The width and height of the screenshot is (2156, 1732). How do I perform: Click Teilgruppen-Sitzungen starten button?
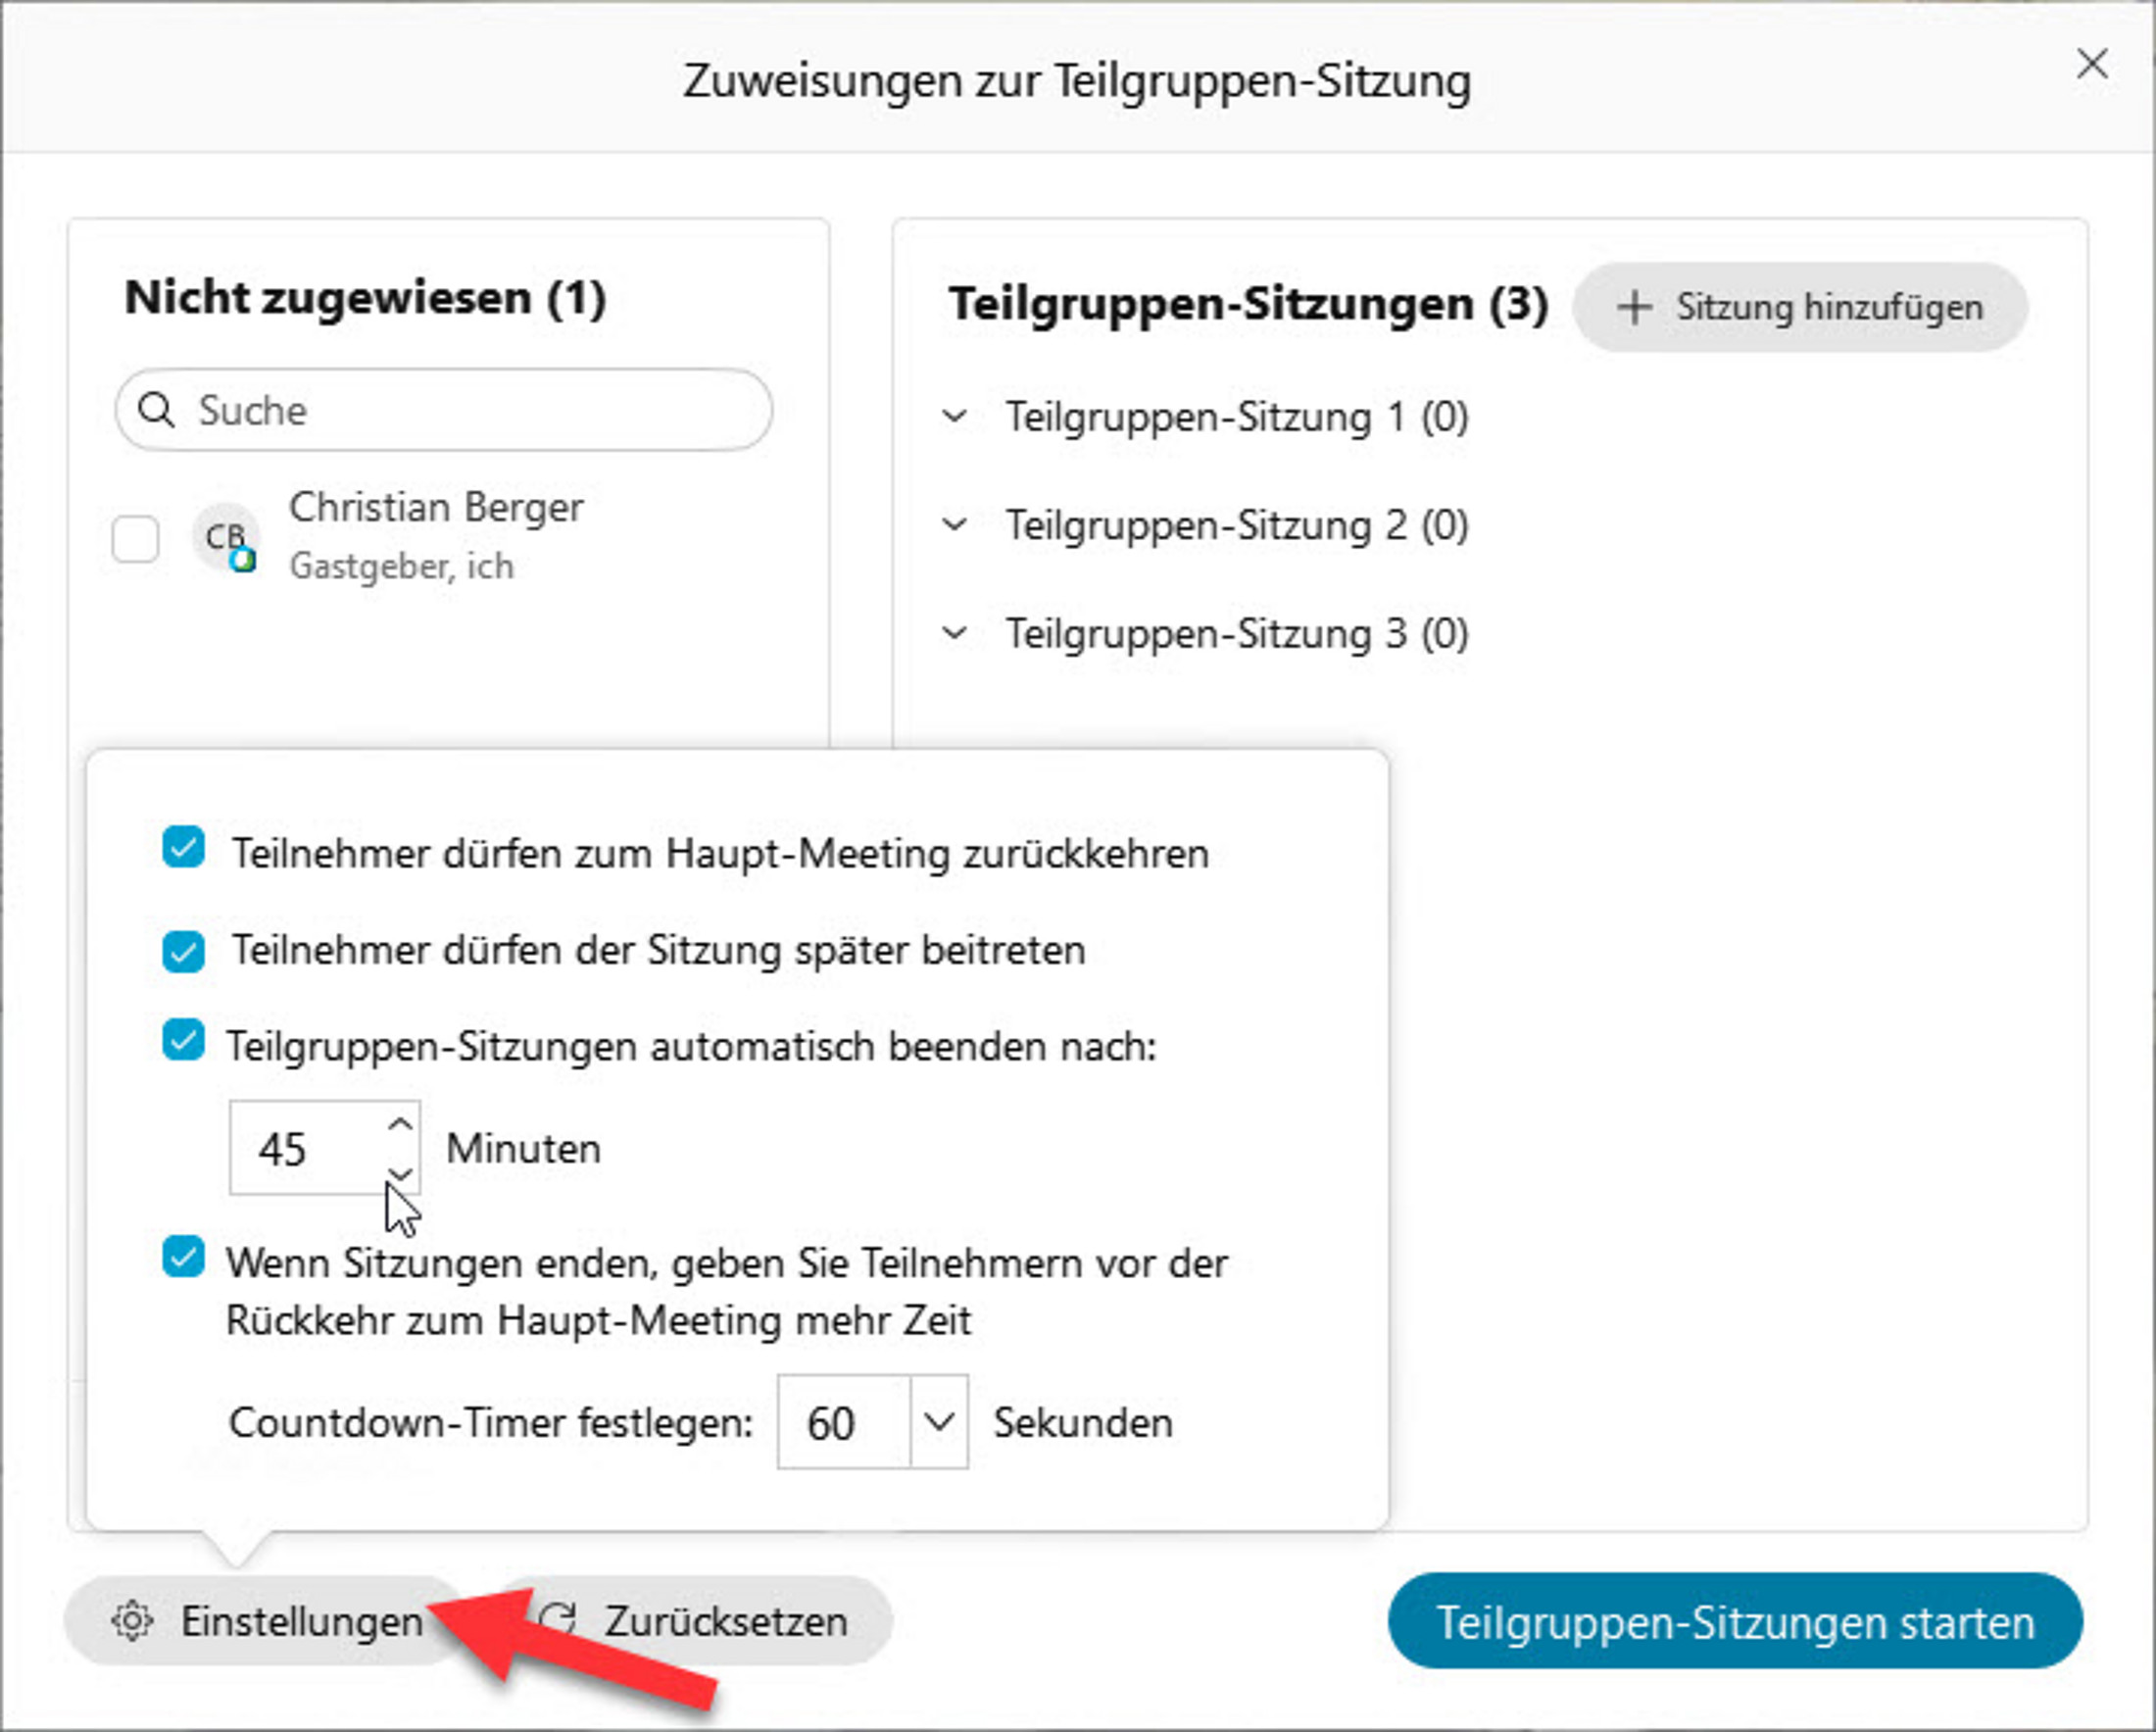click(1735, 1621)
